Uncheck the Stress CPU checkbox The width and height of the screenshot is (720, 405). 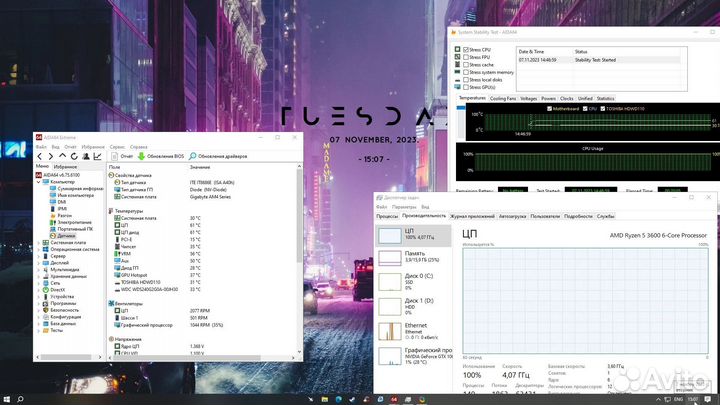pyautogui.click(x=466, y=50)
